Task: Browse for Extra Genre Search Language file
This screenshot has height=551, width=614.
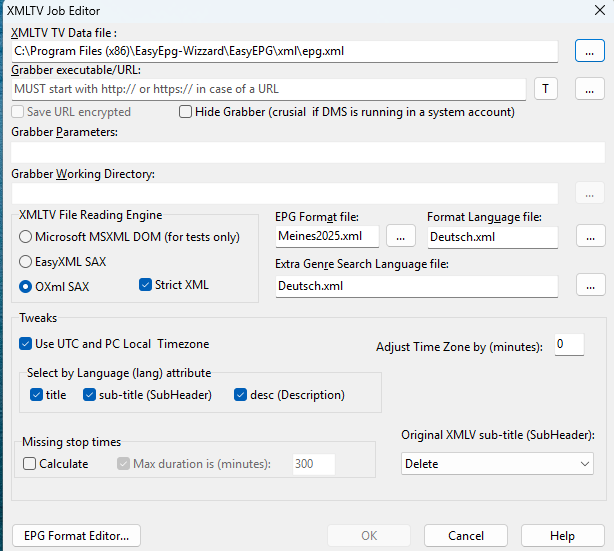Action: coord(591,285)
